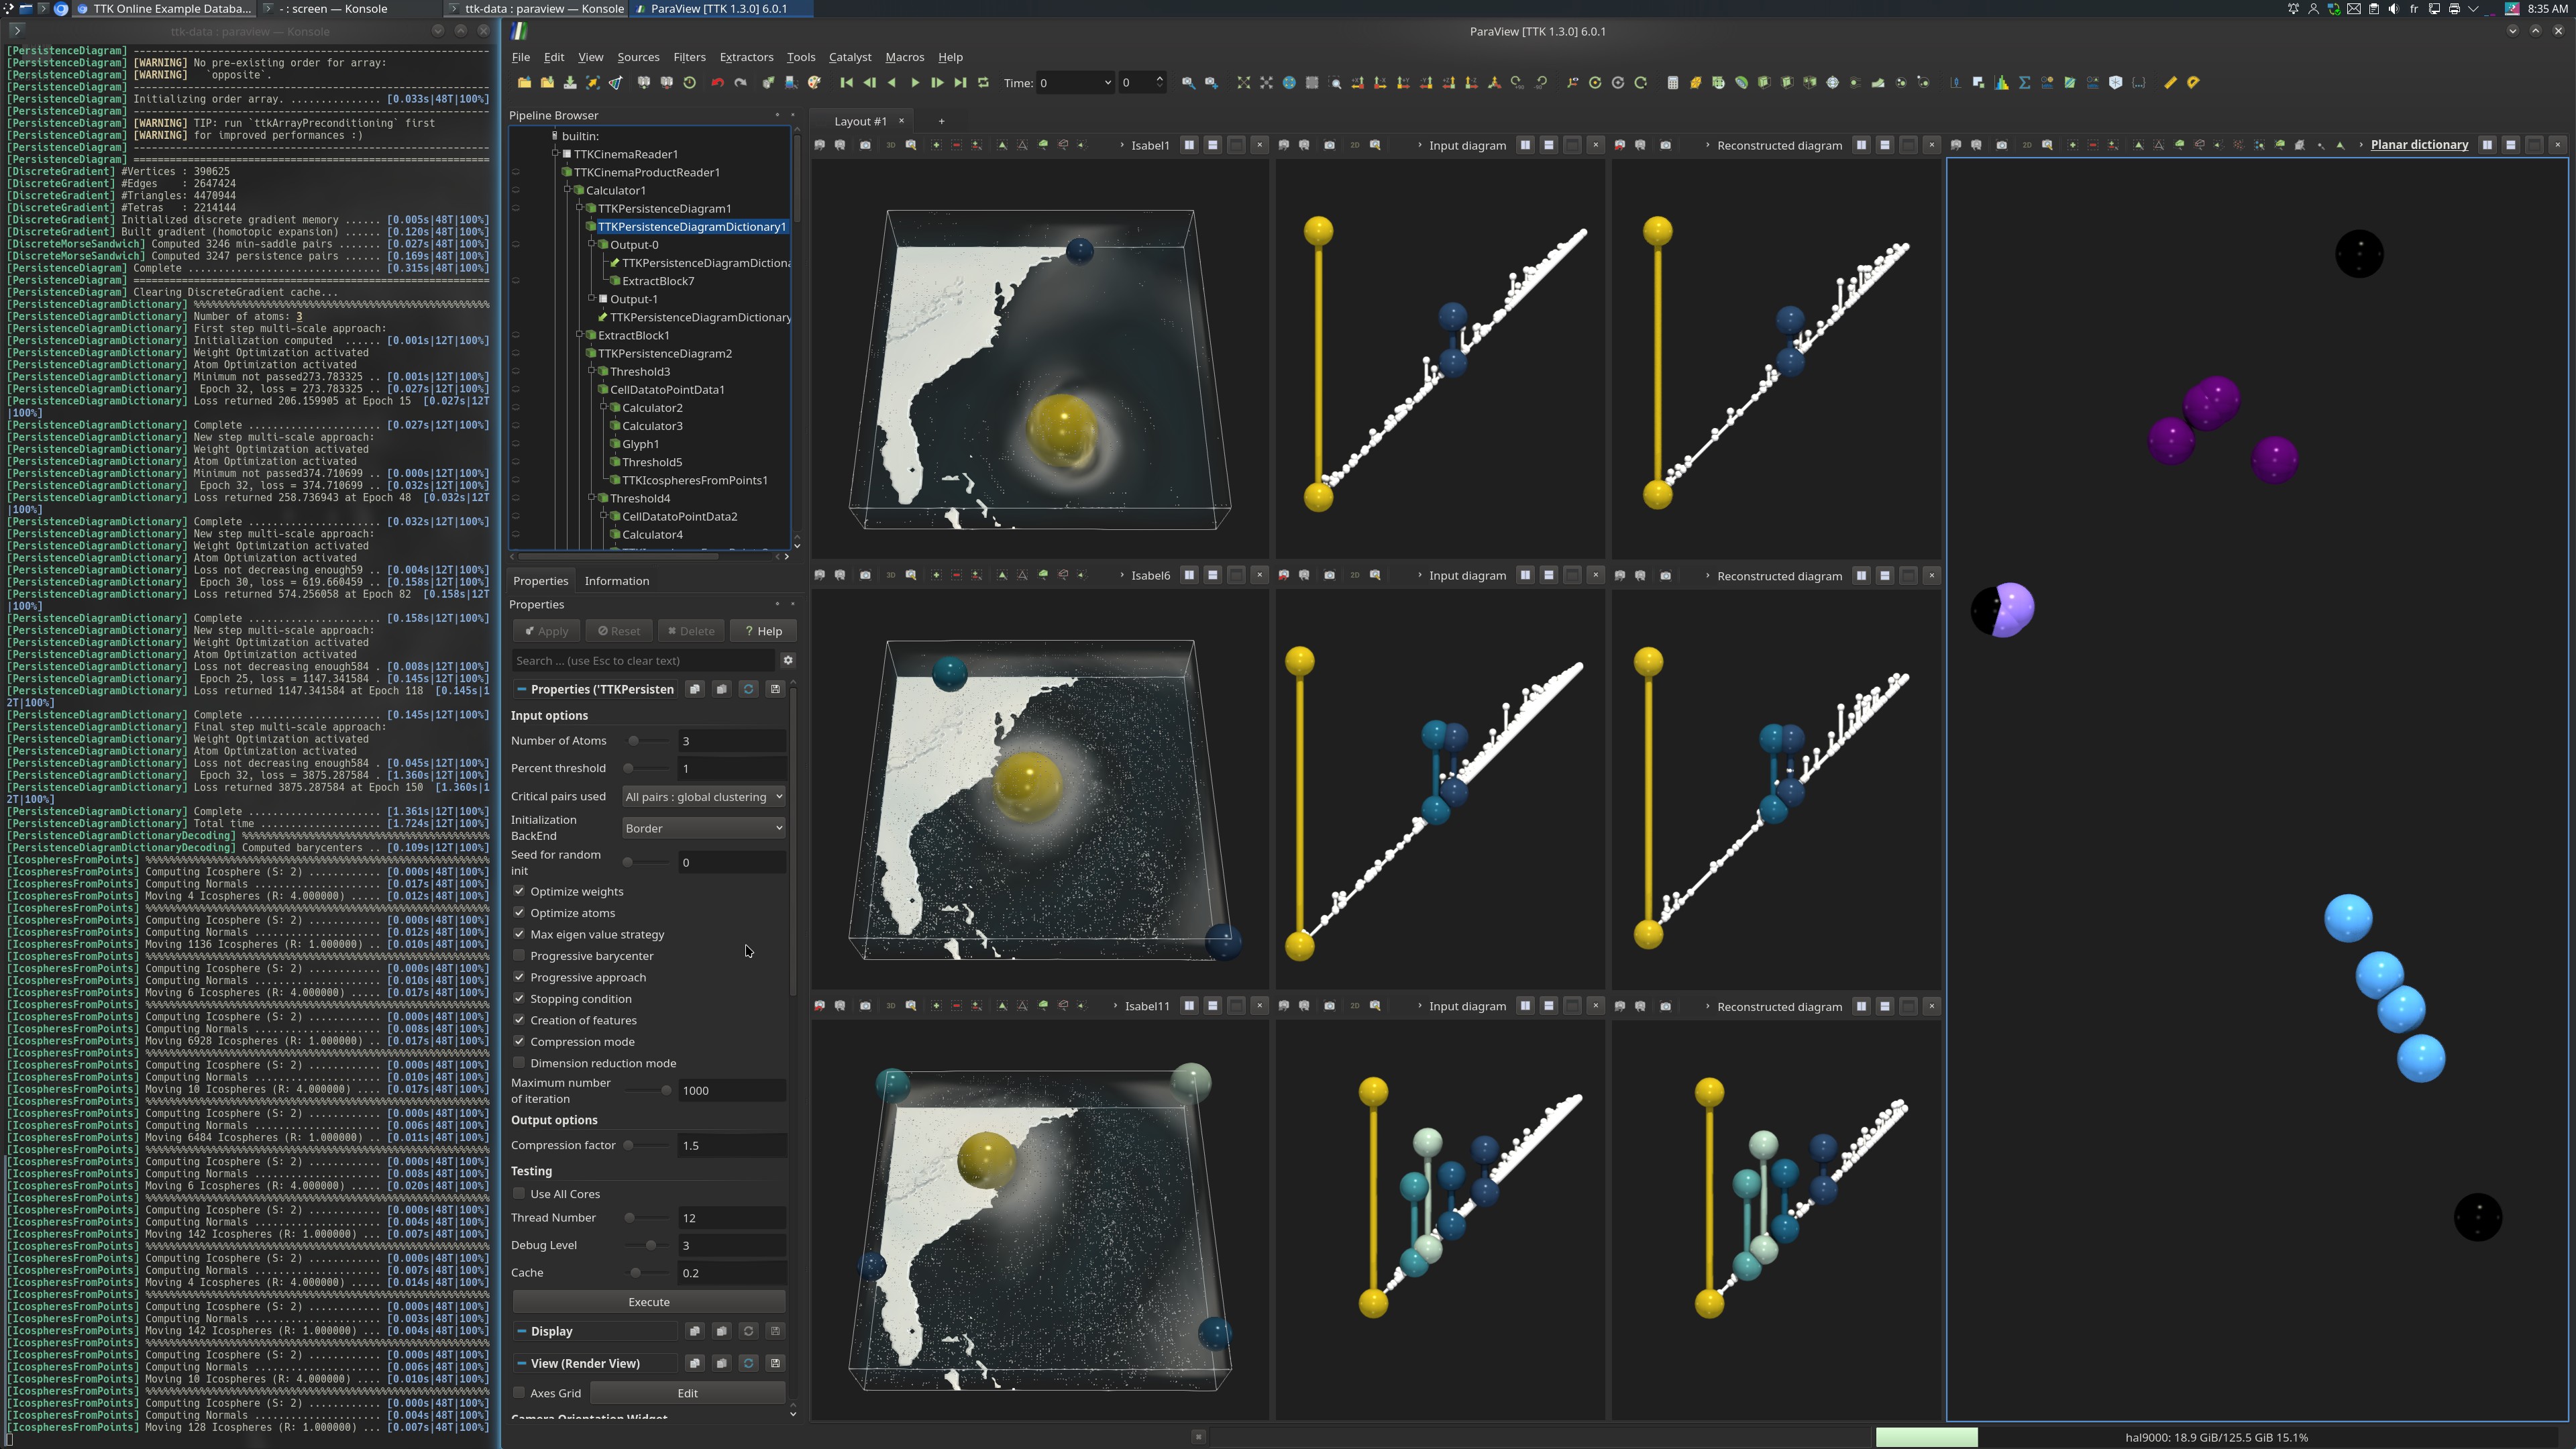Toggle animation loop mode
The image size is (2576, 1449).
pyautogui.click(x=983, y=83)
